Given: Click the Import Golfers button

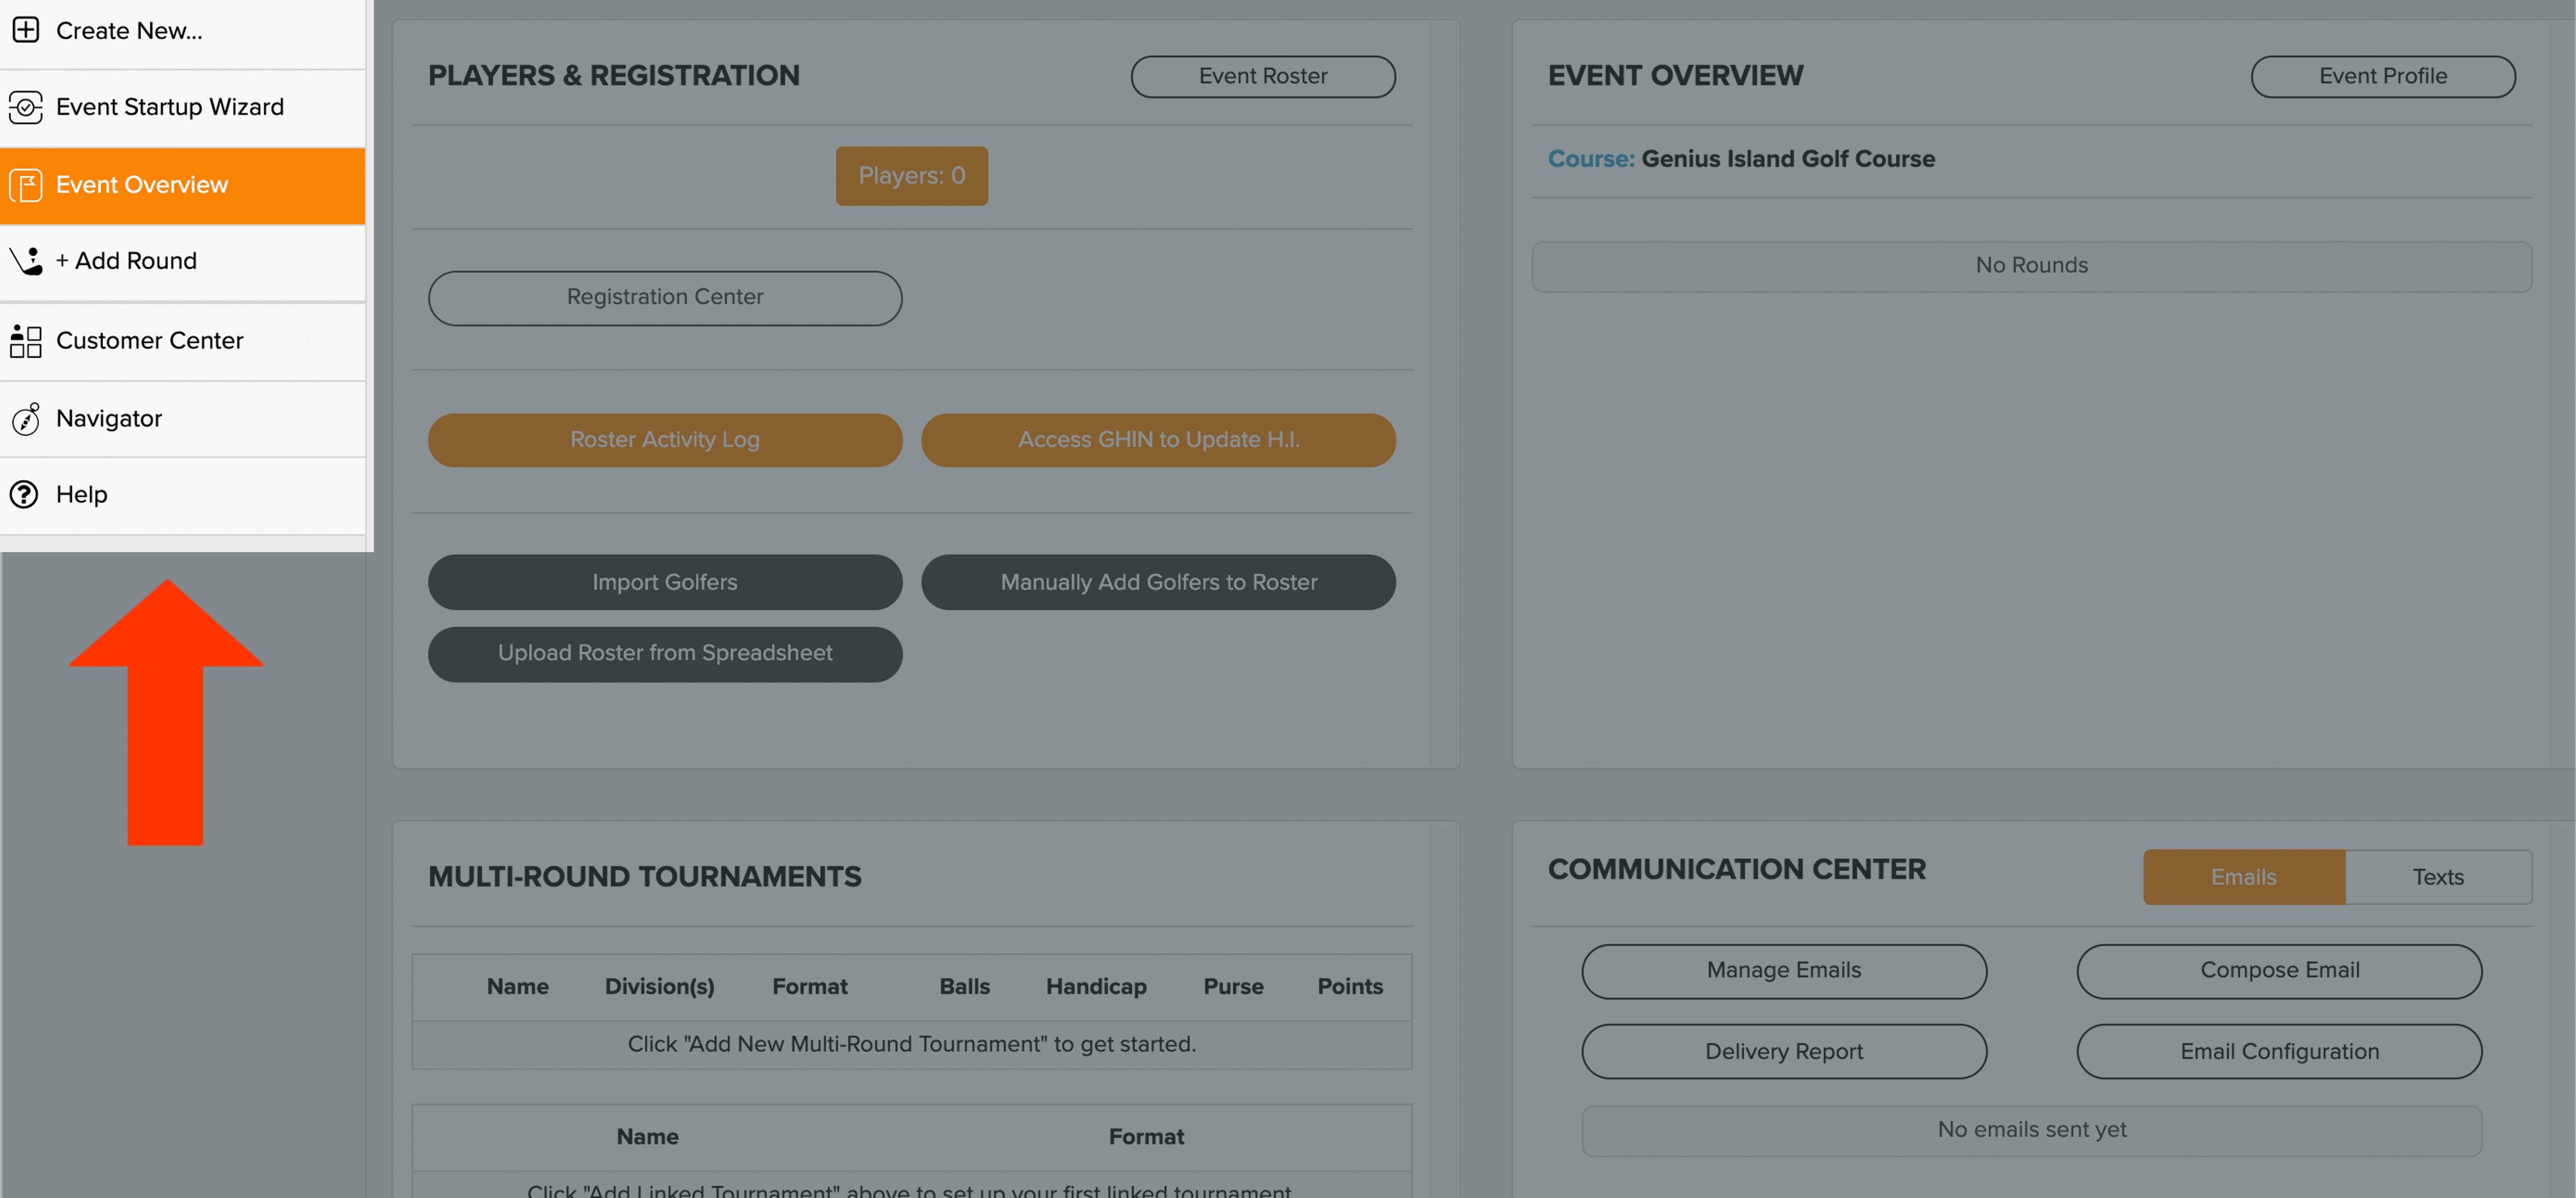Looking at the screenshot, I should [665, 582].
